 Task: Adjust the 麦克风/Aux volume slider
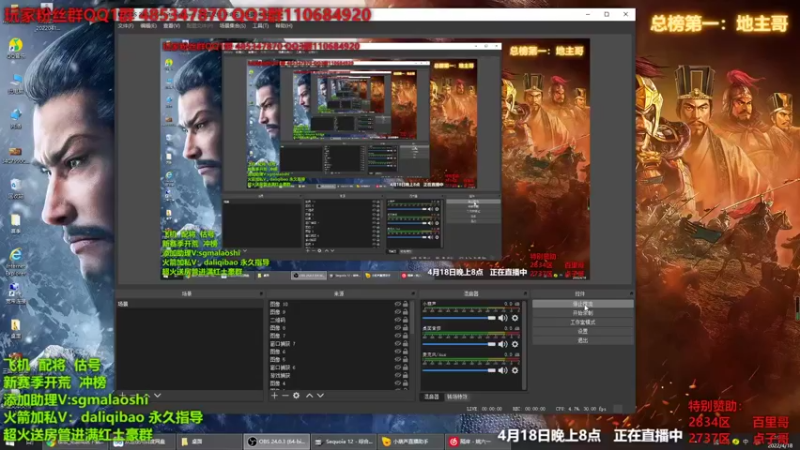click(x=459, y=370)
